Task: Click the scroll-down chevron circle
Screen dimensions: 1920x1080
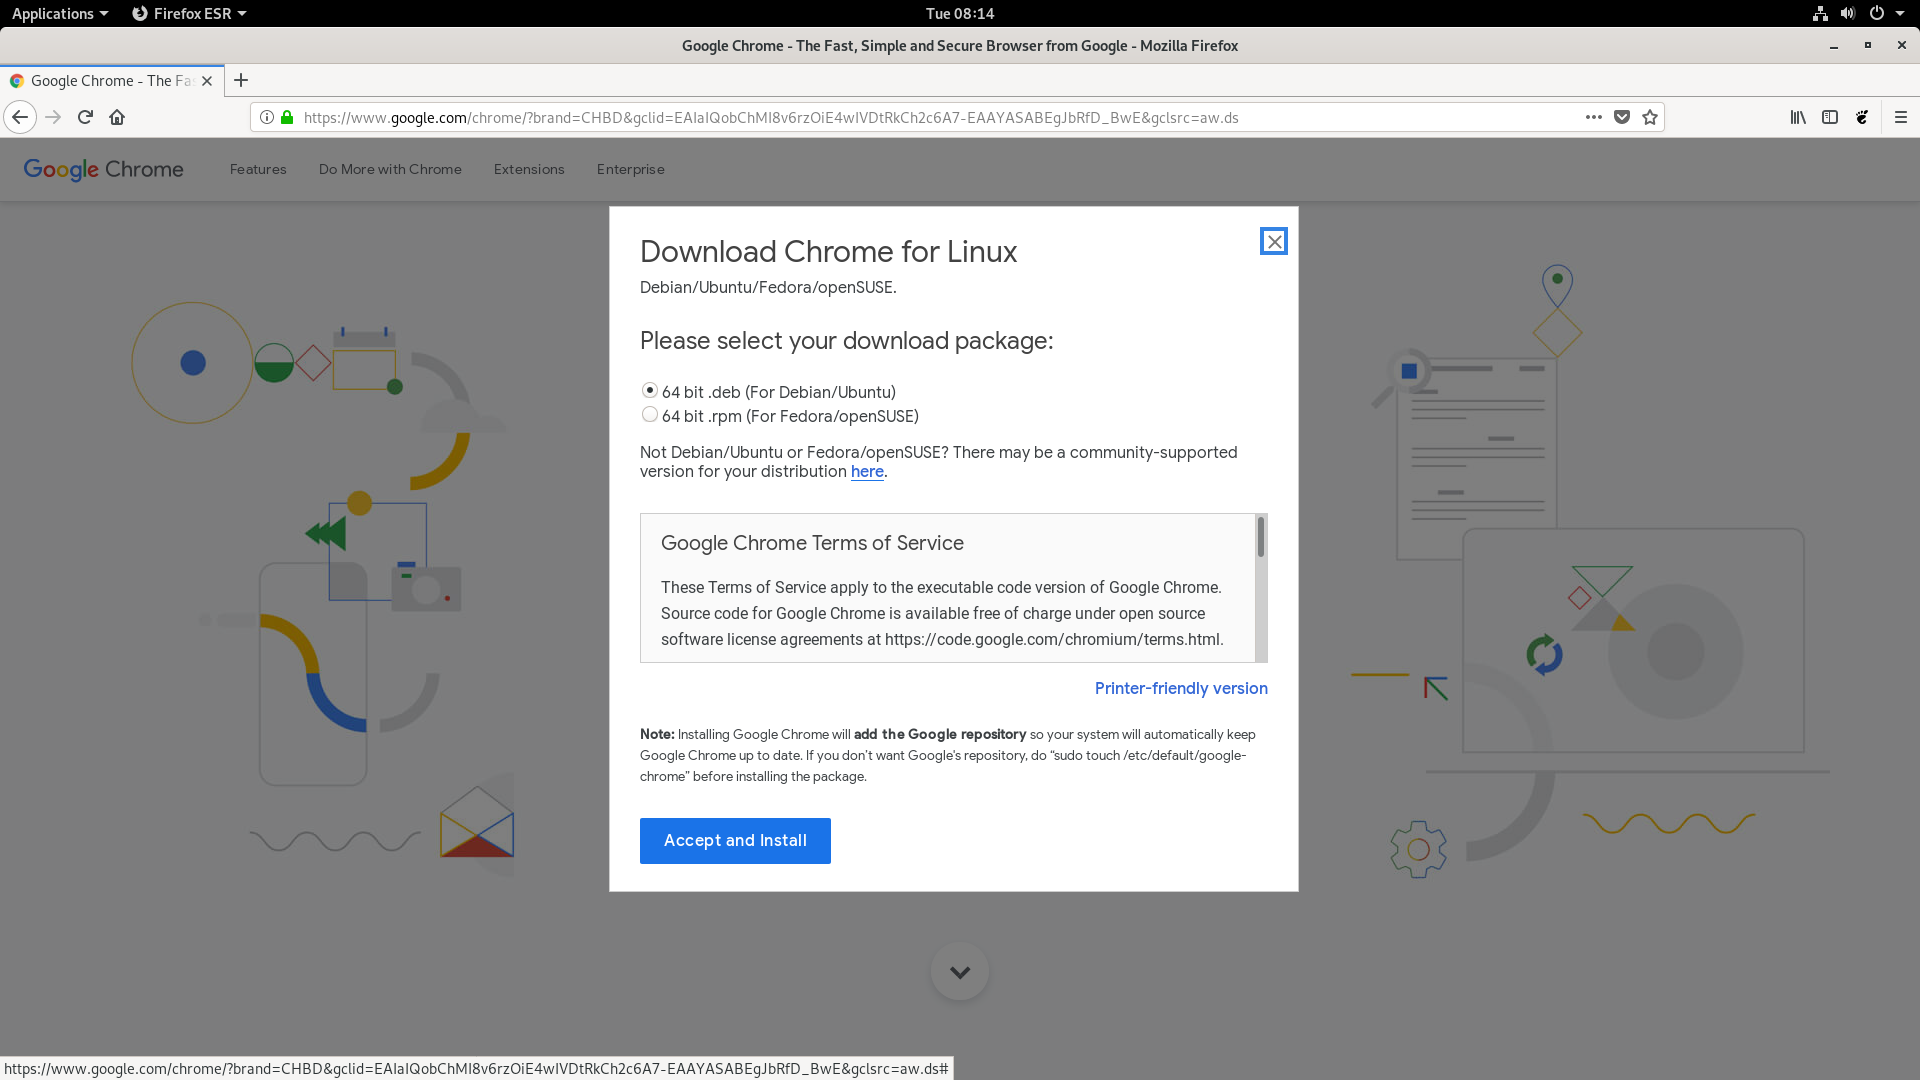Action: [960, 971]
